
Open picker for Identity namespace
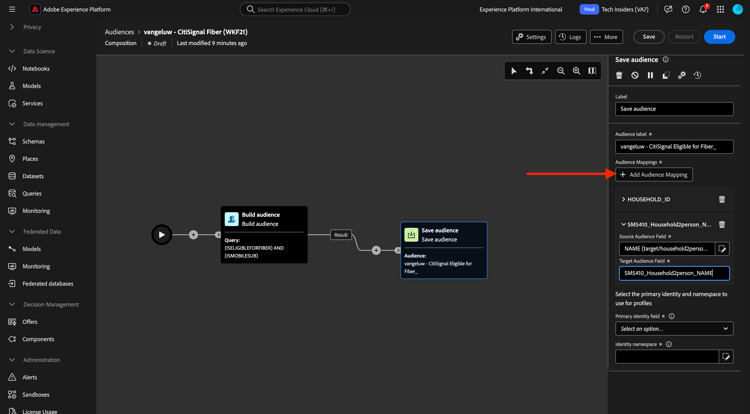pos(726,357)
